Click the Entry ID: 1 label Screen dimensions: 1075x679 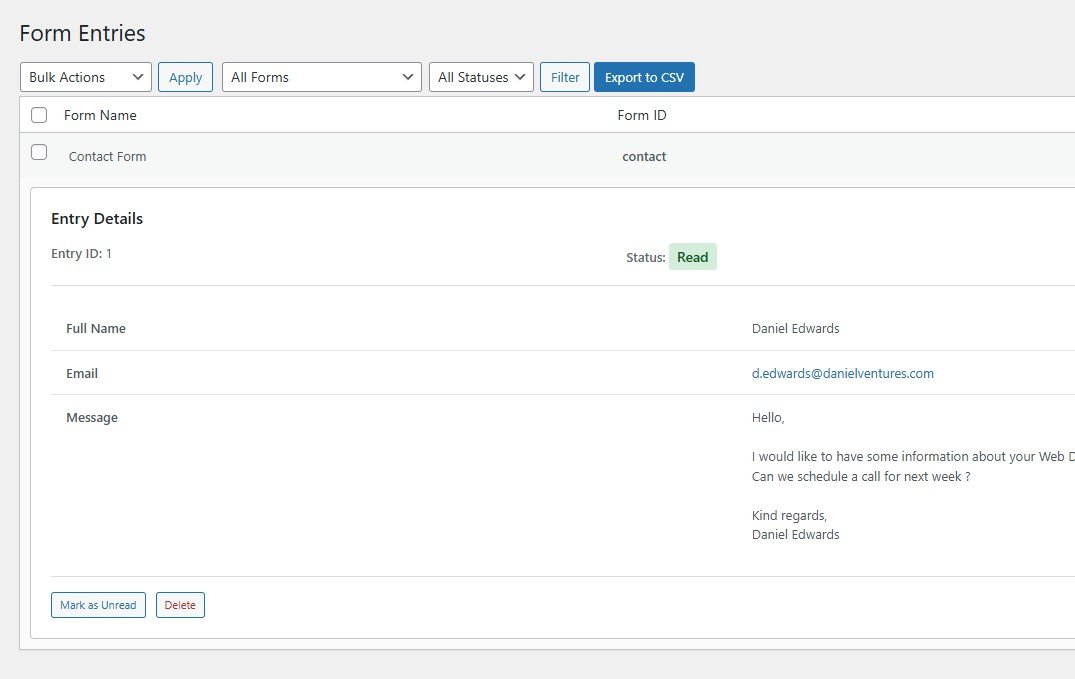tap(81, 254)
